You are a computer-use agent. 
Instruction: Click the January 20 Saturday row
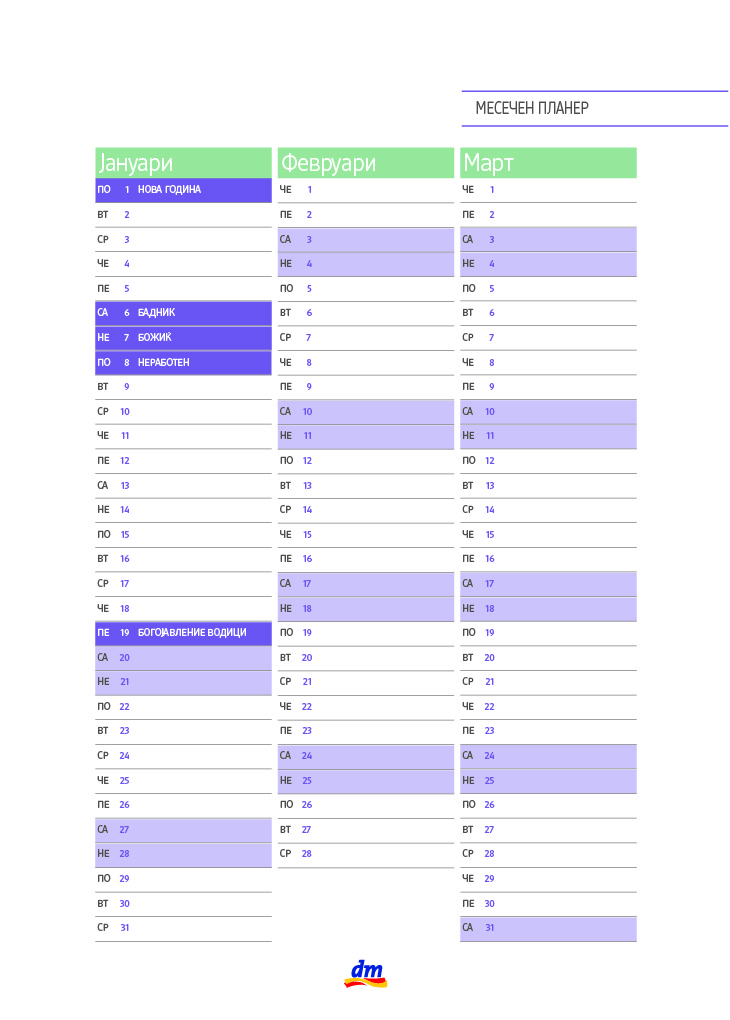coord(183,658)
